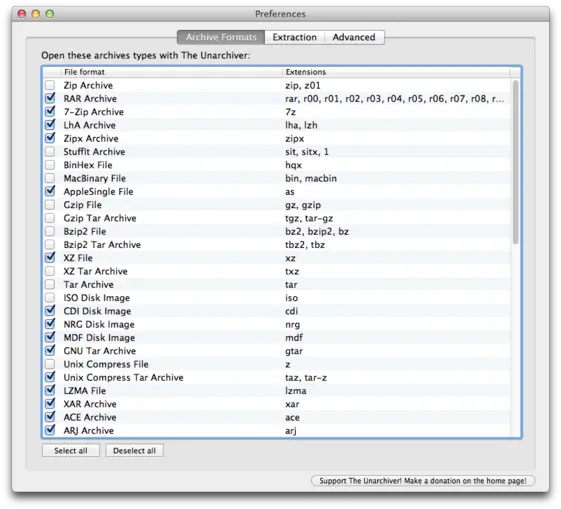561x509 pixels.
Task: Click the 'bin, macbin' extensions cell
Action: click(x=311, y=178)
